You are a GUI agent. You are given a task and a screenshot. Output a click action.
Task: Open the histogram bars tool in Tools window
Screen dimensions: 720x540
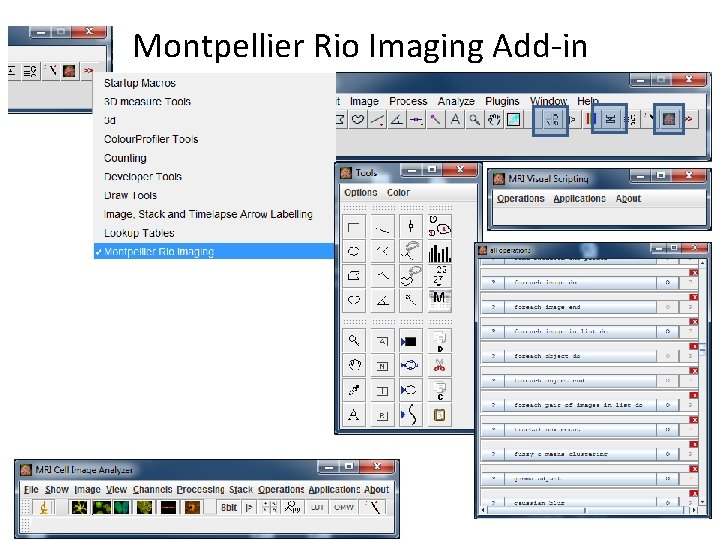click(439, 251)
